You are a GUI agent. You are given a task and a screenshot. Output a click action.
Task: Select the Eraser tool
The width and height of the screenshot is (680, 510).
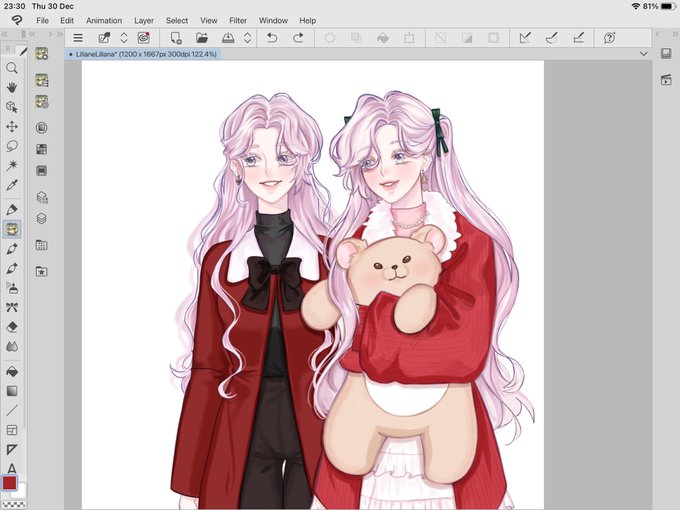pyautogui.click(x=12, y=327)
